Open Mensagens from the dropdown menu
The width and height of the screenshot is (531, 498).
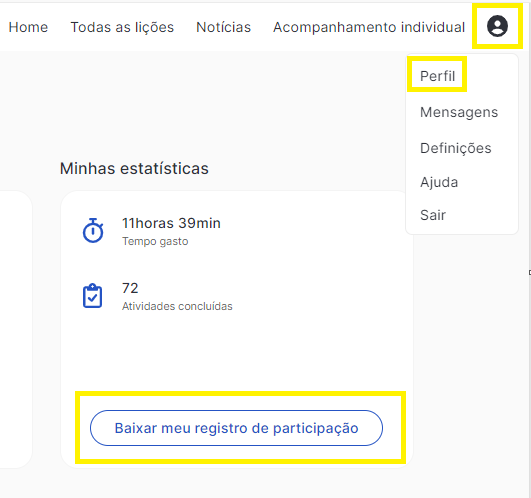point(459,112)
